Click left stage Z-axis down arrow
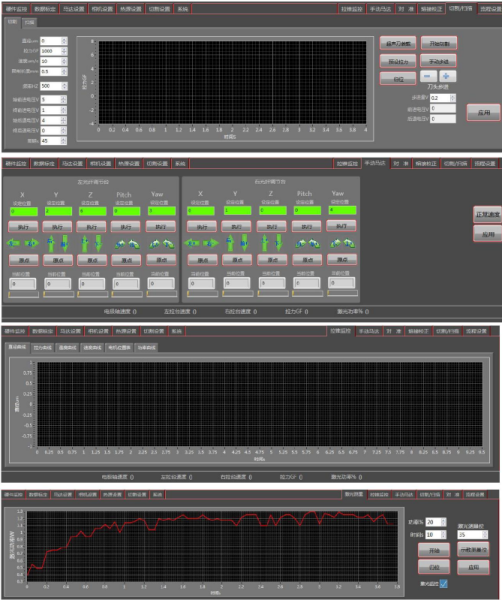502x600 pixels. tap(99, 243)
